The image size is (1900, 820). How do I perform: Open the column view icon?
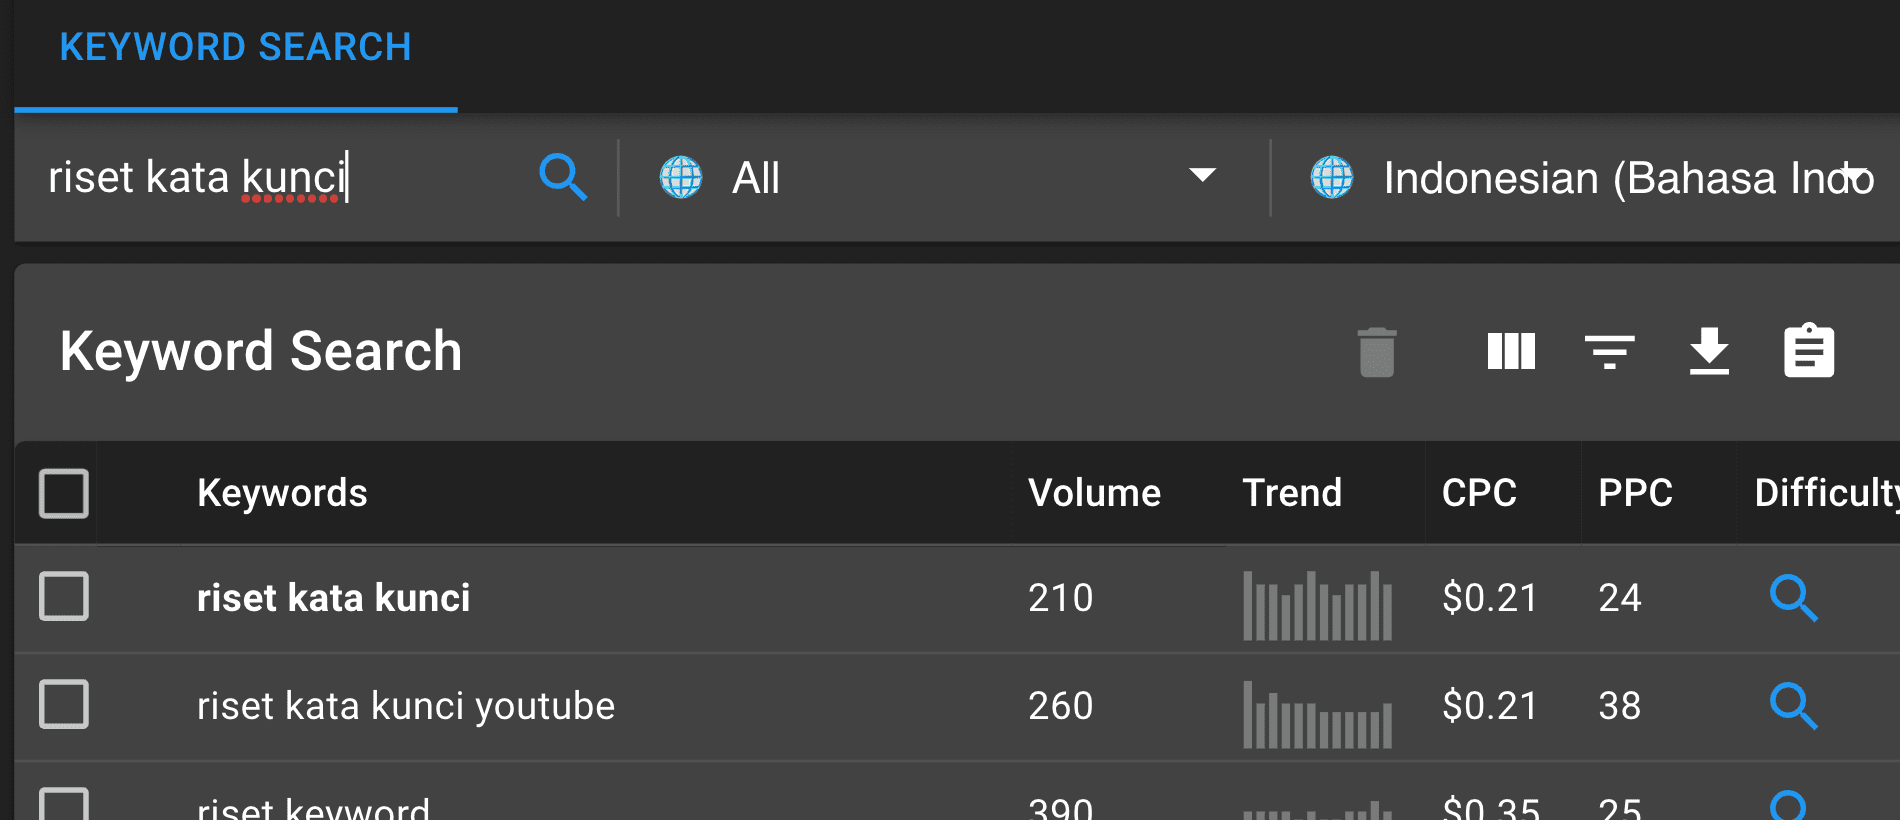point(1510,352)
